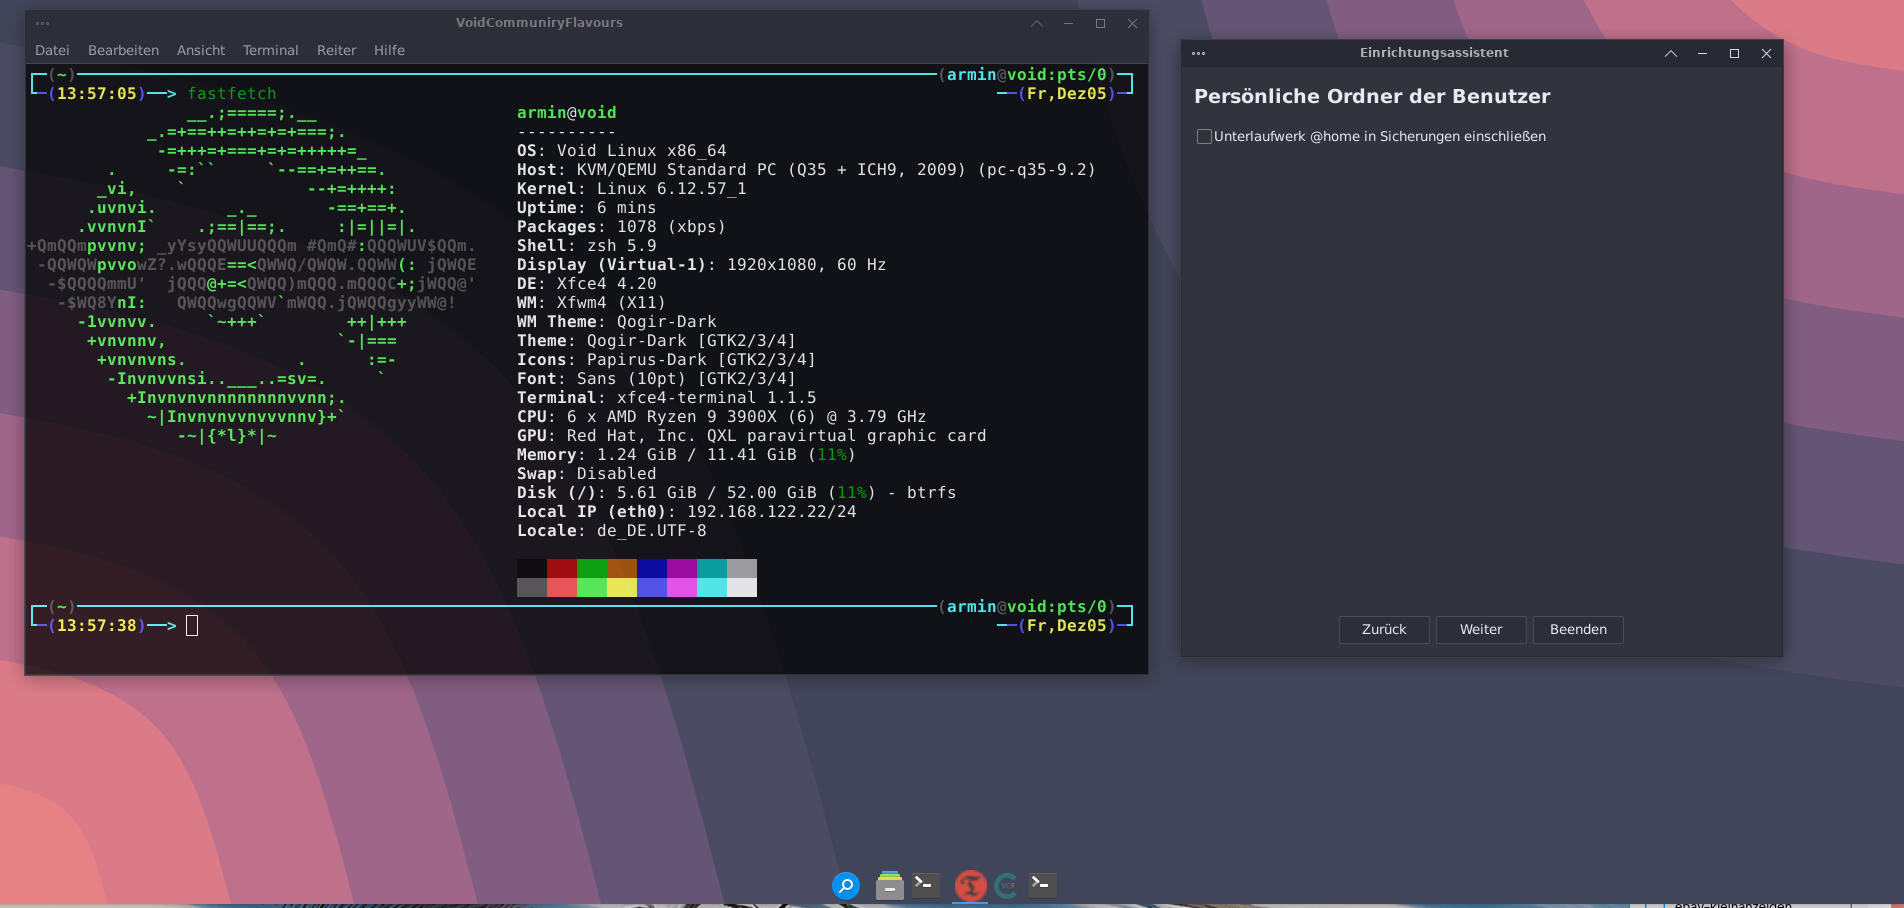Click the red round icon in the dock

(x=969, y=885)
